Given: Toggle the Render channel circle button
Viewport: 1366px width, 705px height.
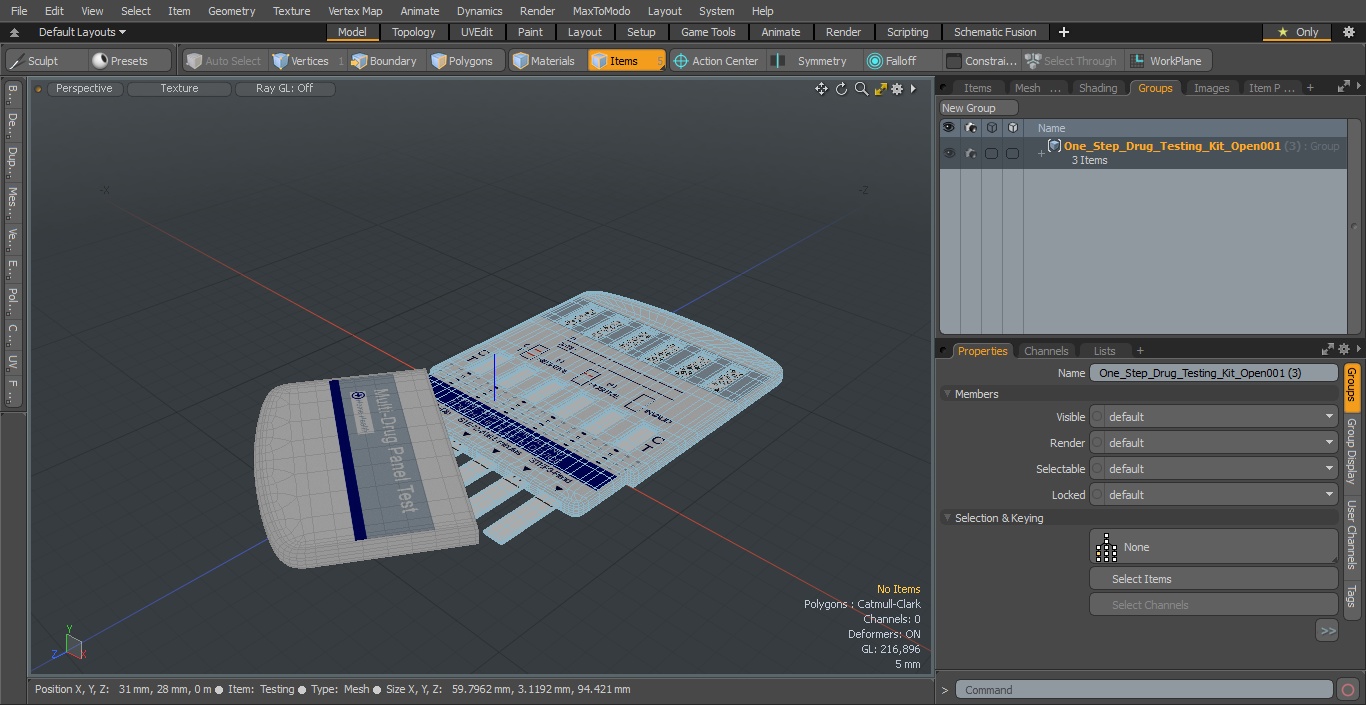Looking at the screenshot, I should click(1097, 443).
